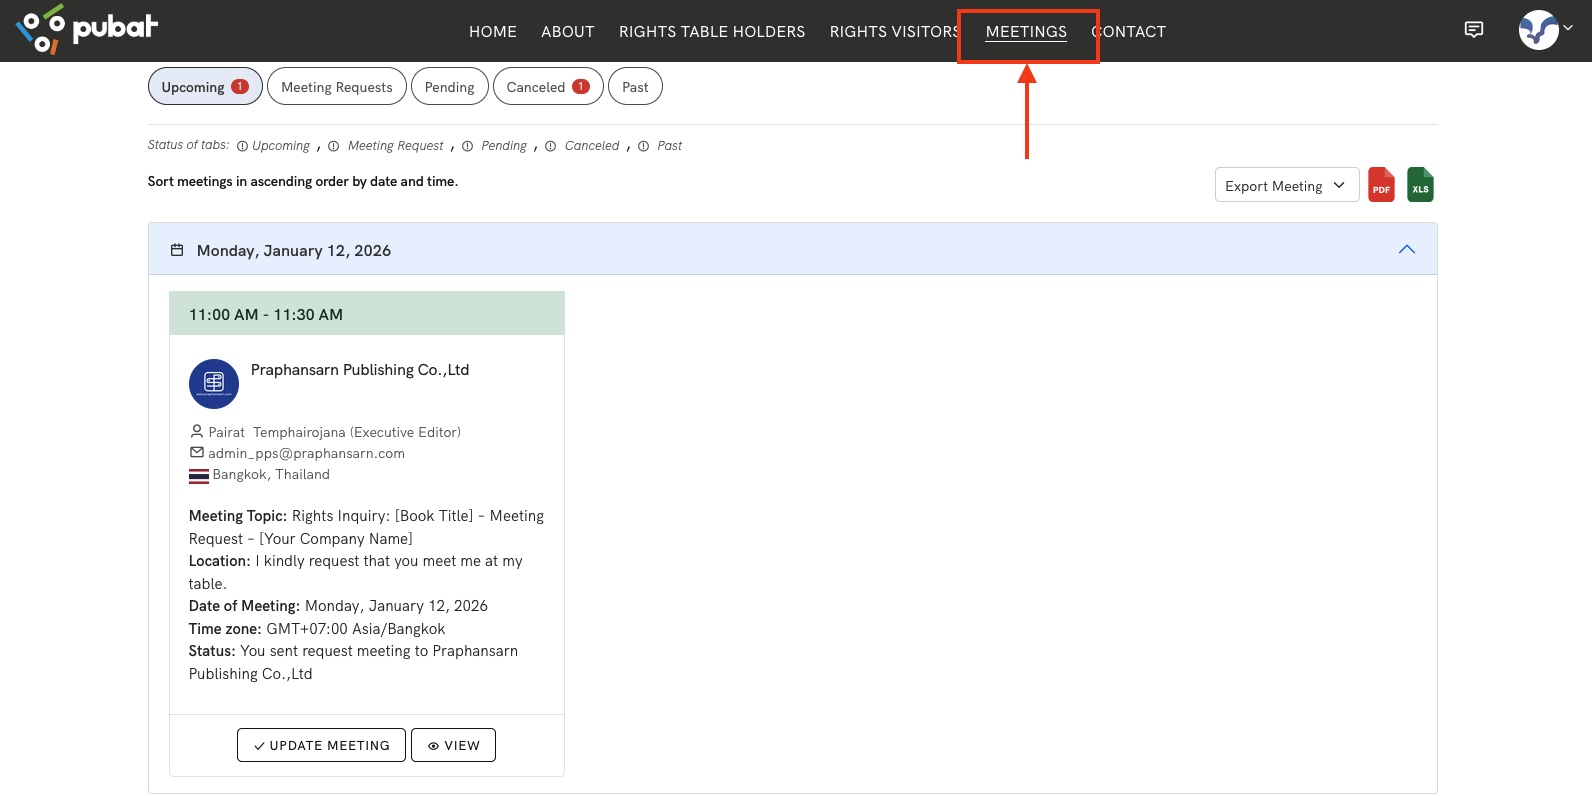Click the admin_pps@praphansarn.com email address
Image resolution: width=1592 pixels, height=796 pixels.
point(306,453)
